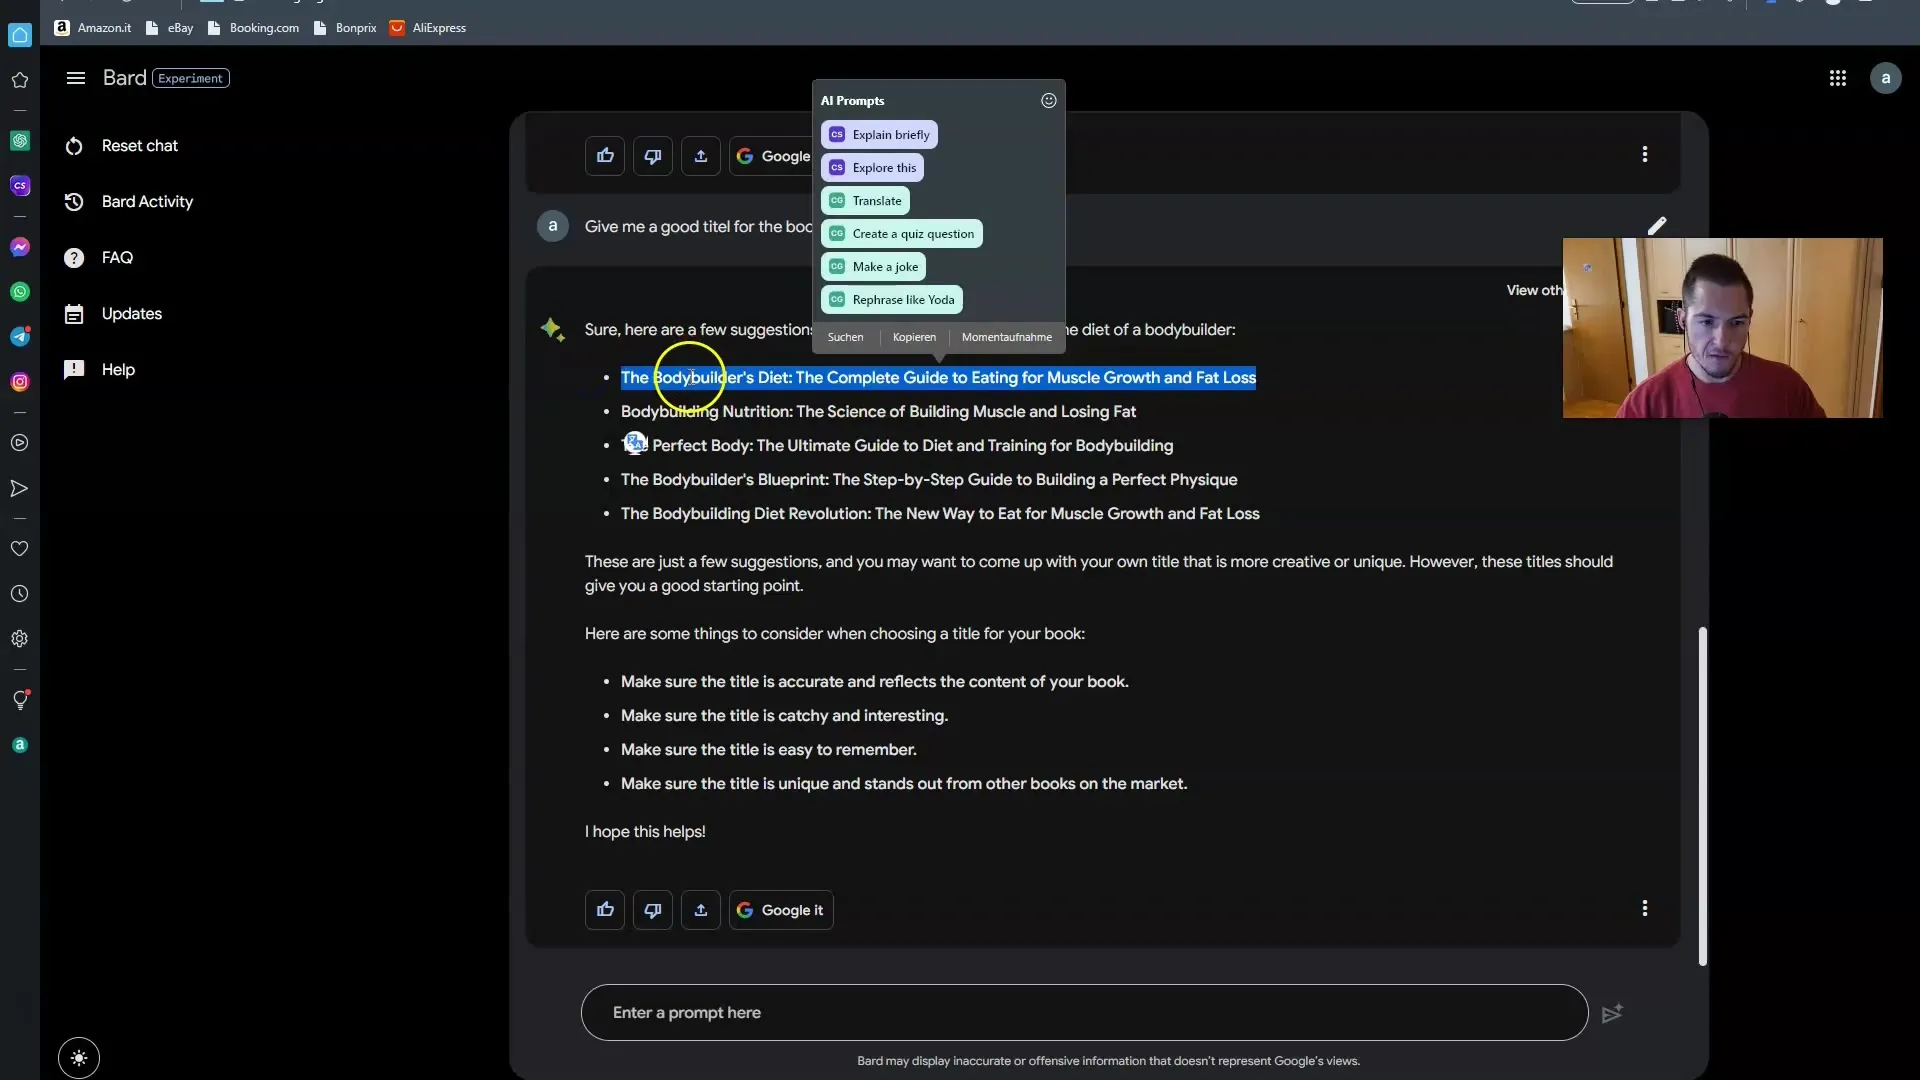Click the prompt input field
Image resolution: width=1920 pixels, height=1080 pixels.
1084,1011
